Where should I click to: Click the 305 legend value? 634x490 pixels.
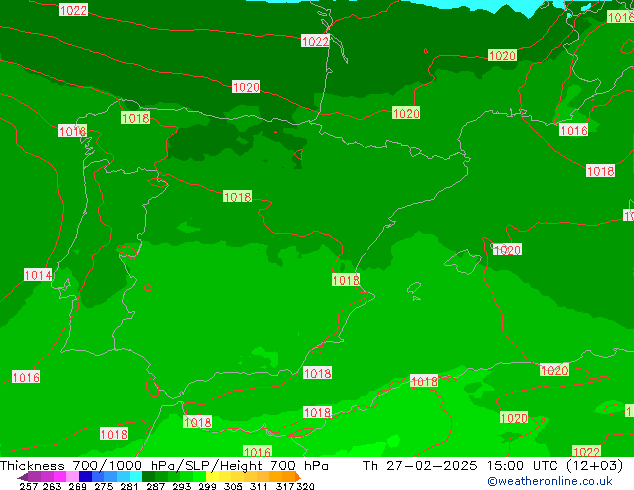pos(233,486)
